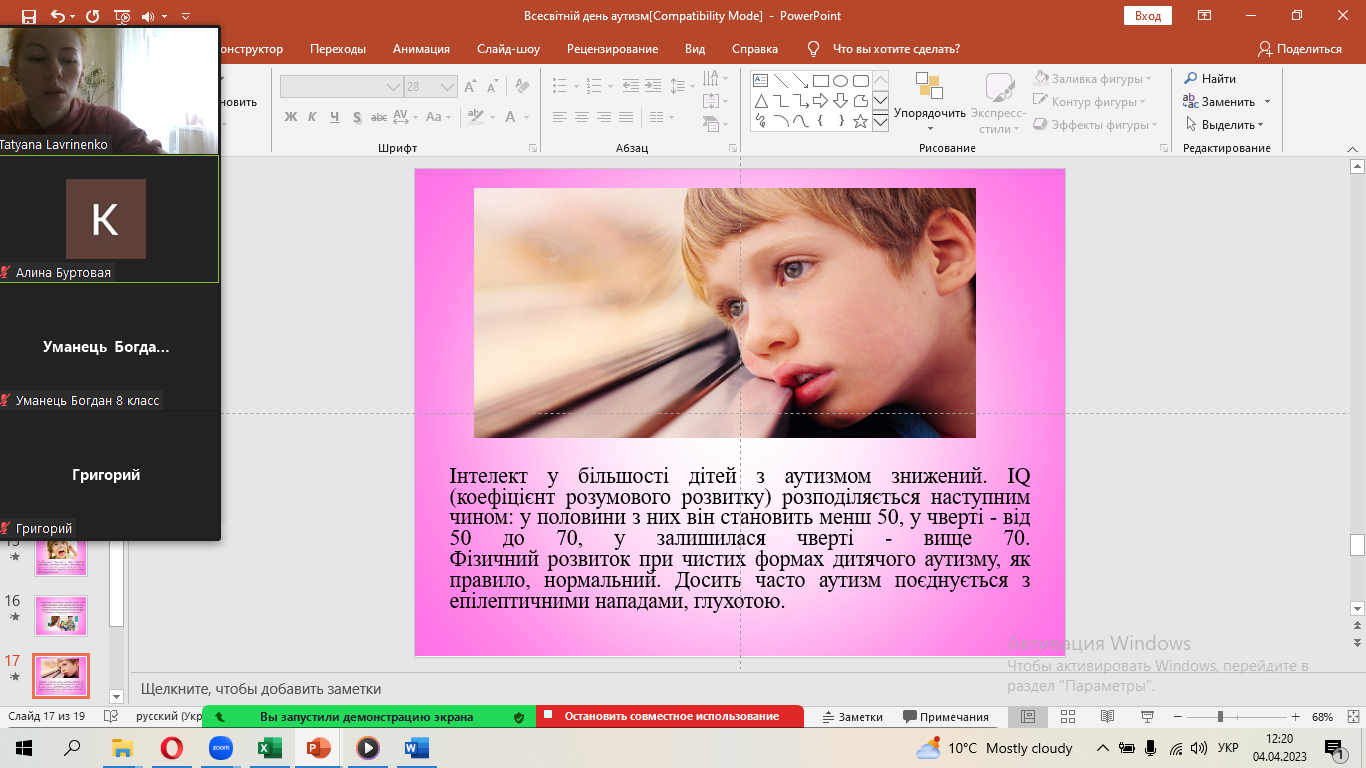Toggle the Заметки notes pane
This screenshot has height=768, width=1366.
pyautogui.click(x=853, y=717)
